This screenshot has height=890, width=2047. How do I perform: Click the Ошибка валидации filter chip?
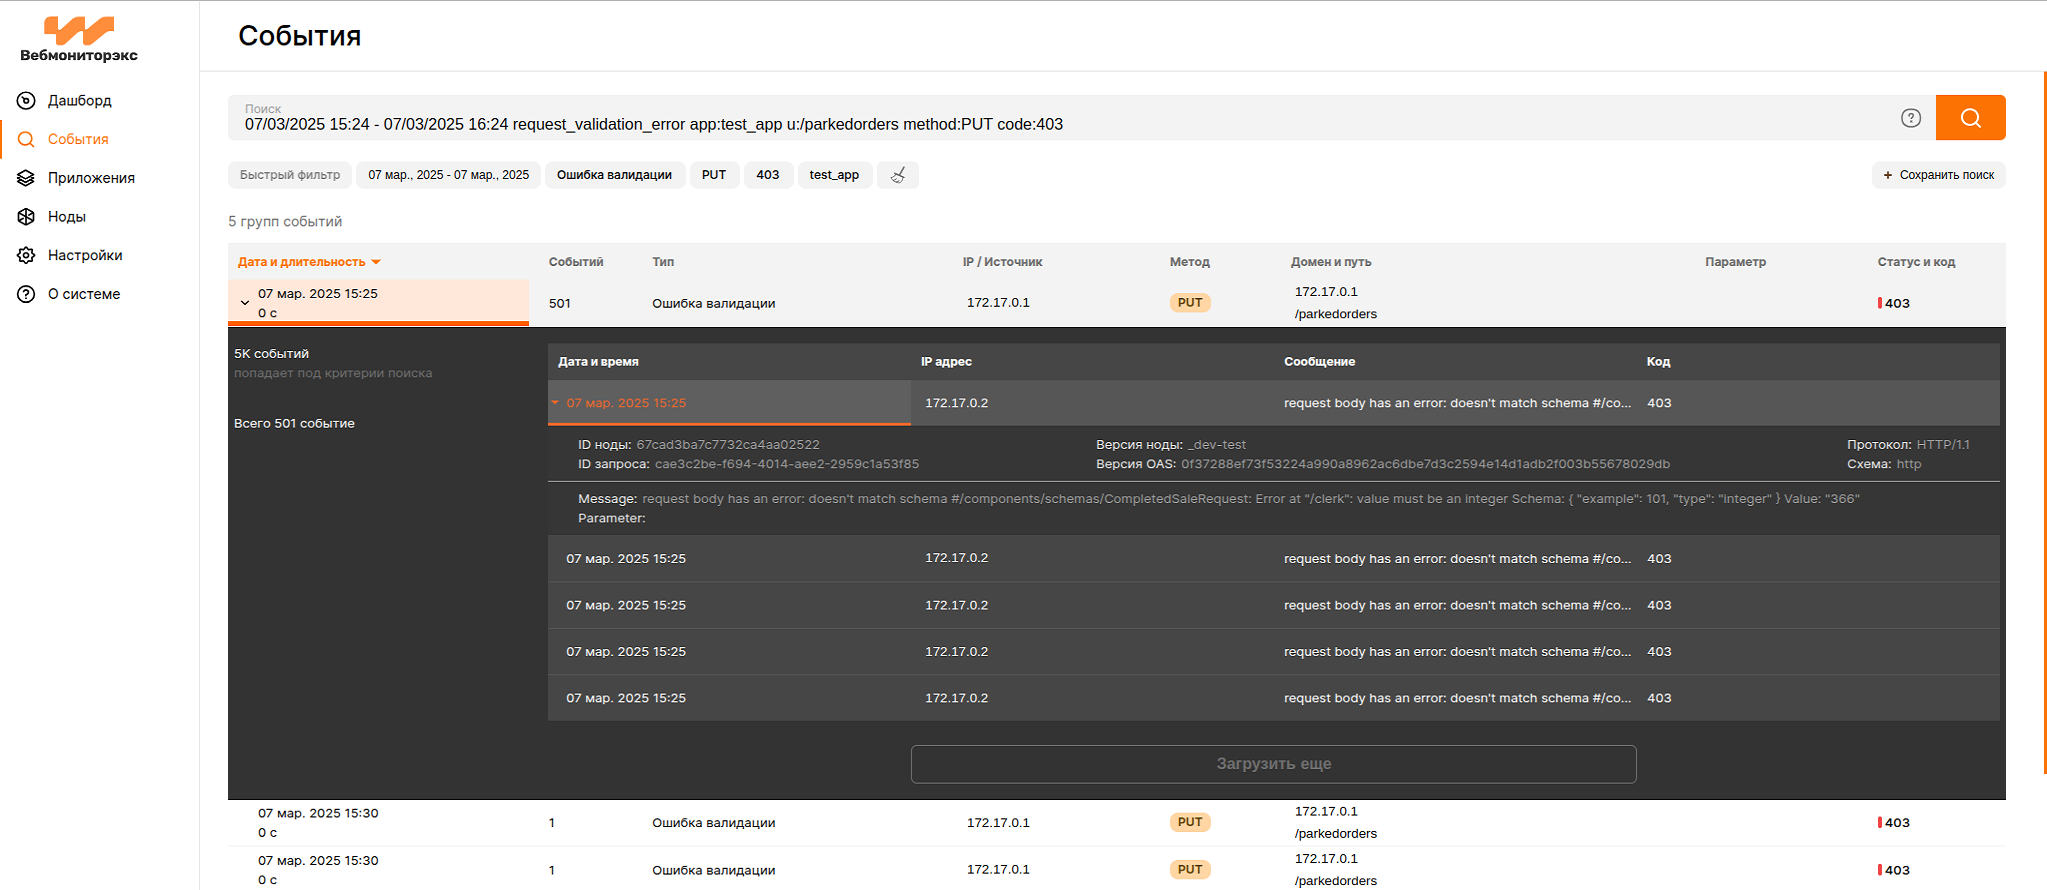point(613,175)
